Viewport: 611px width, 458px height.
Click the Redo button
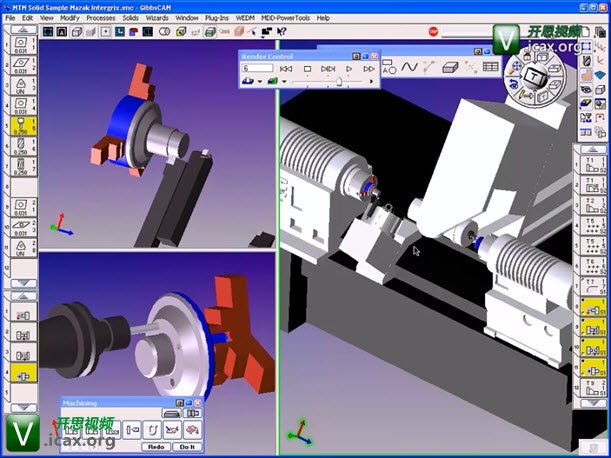(155, 447)
